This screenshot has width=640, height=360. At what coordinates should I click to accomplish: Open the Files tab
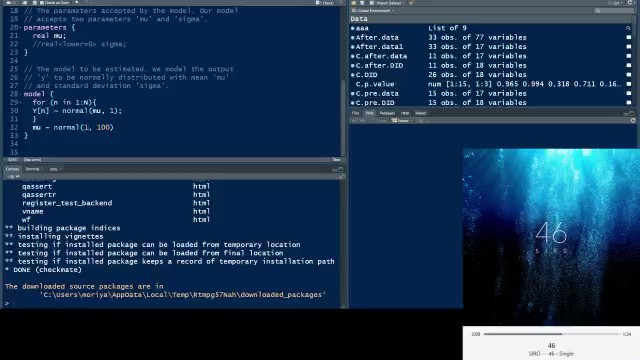click(356, 113)
